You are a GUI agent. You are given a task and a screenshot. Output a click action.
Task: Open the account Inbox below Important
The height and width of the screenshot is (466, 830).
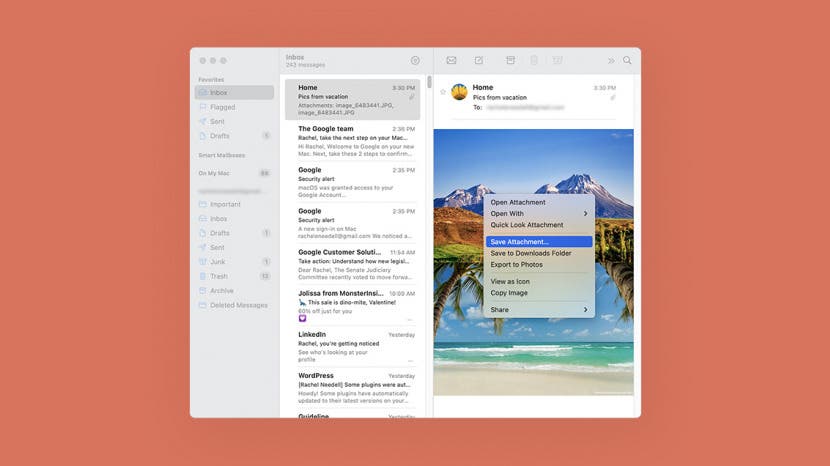[234, 219]
